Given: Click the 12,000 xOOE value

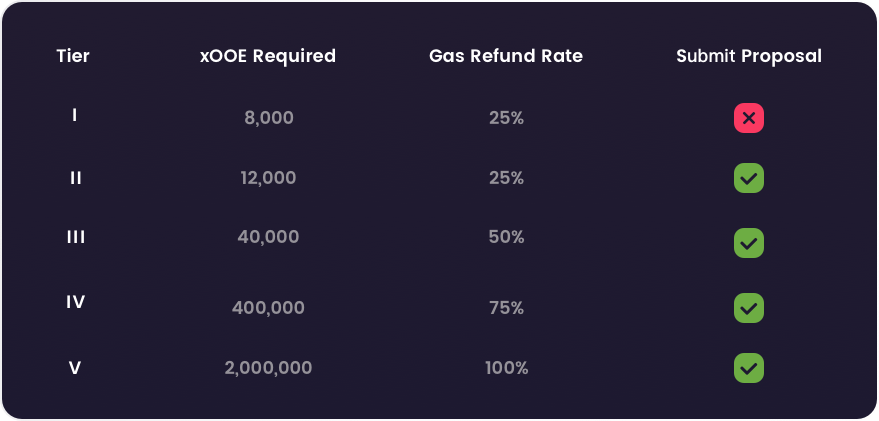Looking at the screenshot, I should 269,178.
